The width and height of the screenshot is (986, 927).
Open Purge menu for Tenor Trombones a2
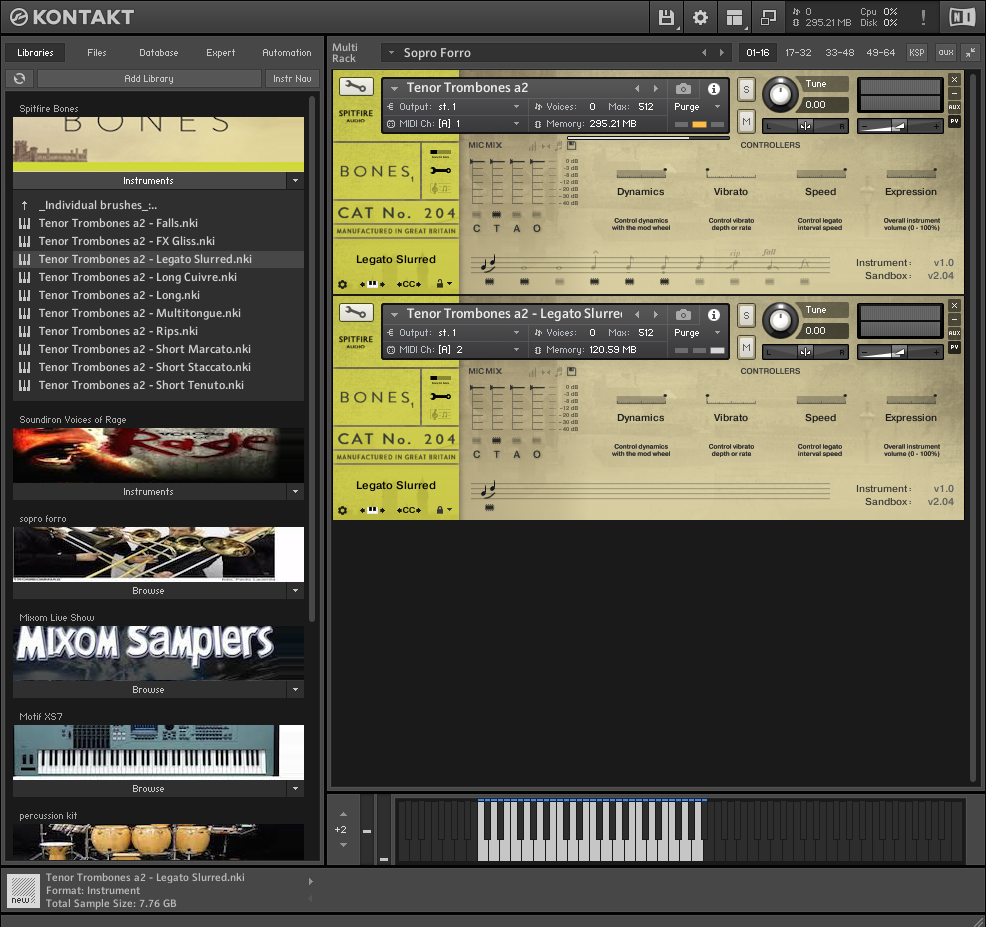tap(717, 106)
